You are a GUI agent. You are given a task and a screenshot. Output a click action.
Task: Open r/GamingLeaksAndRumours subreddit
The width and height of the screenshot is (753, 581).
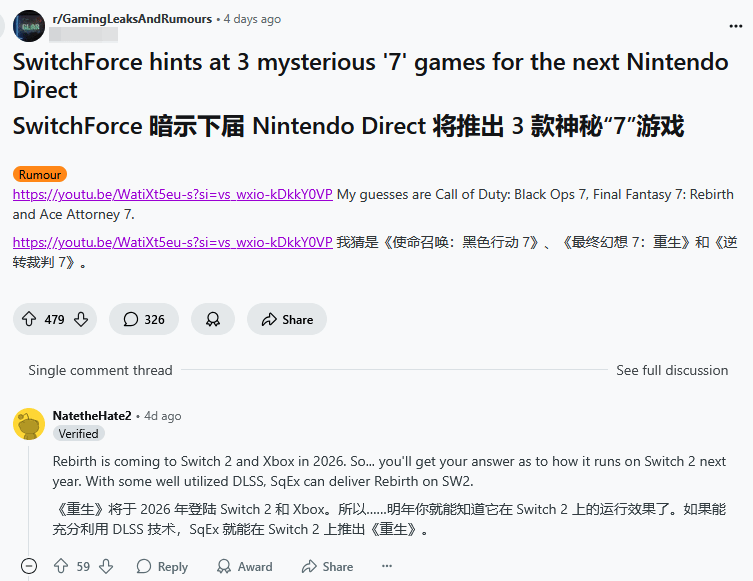pos(132,19)
